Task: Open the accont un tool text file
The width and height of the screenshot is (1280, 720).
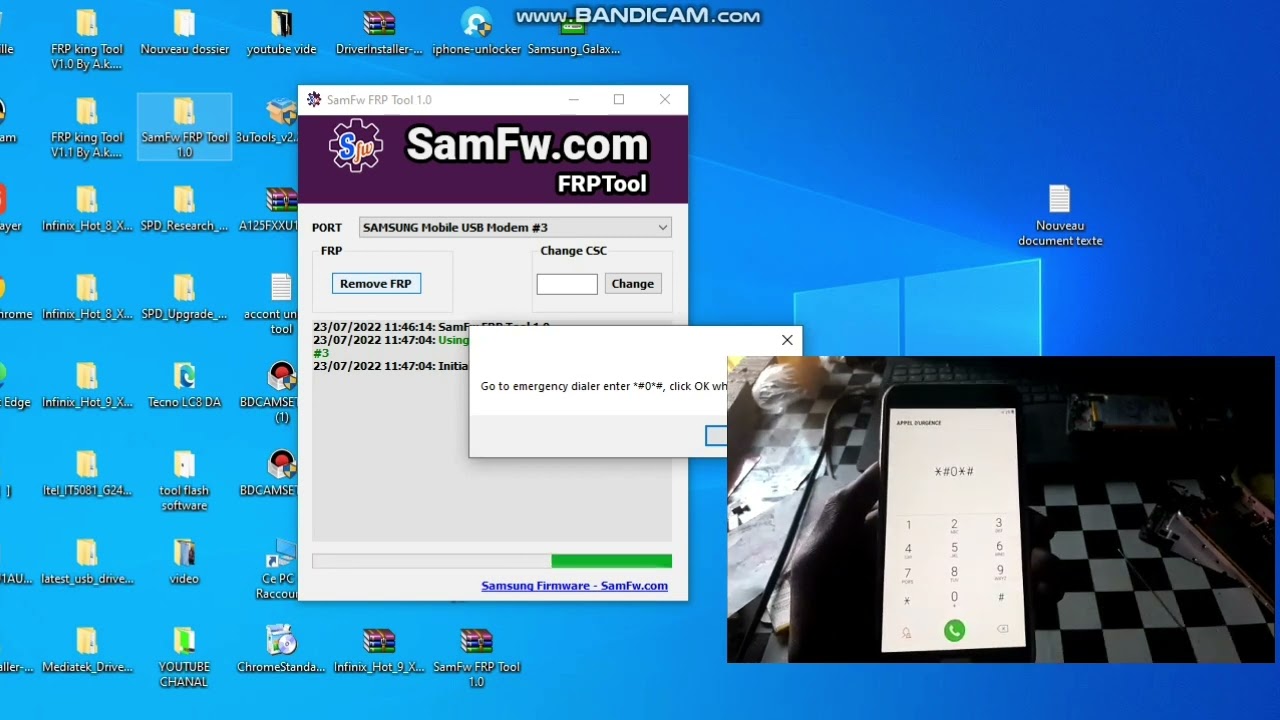Action: click(280, 304)
